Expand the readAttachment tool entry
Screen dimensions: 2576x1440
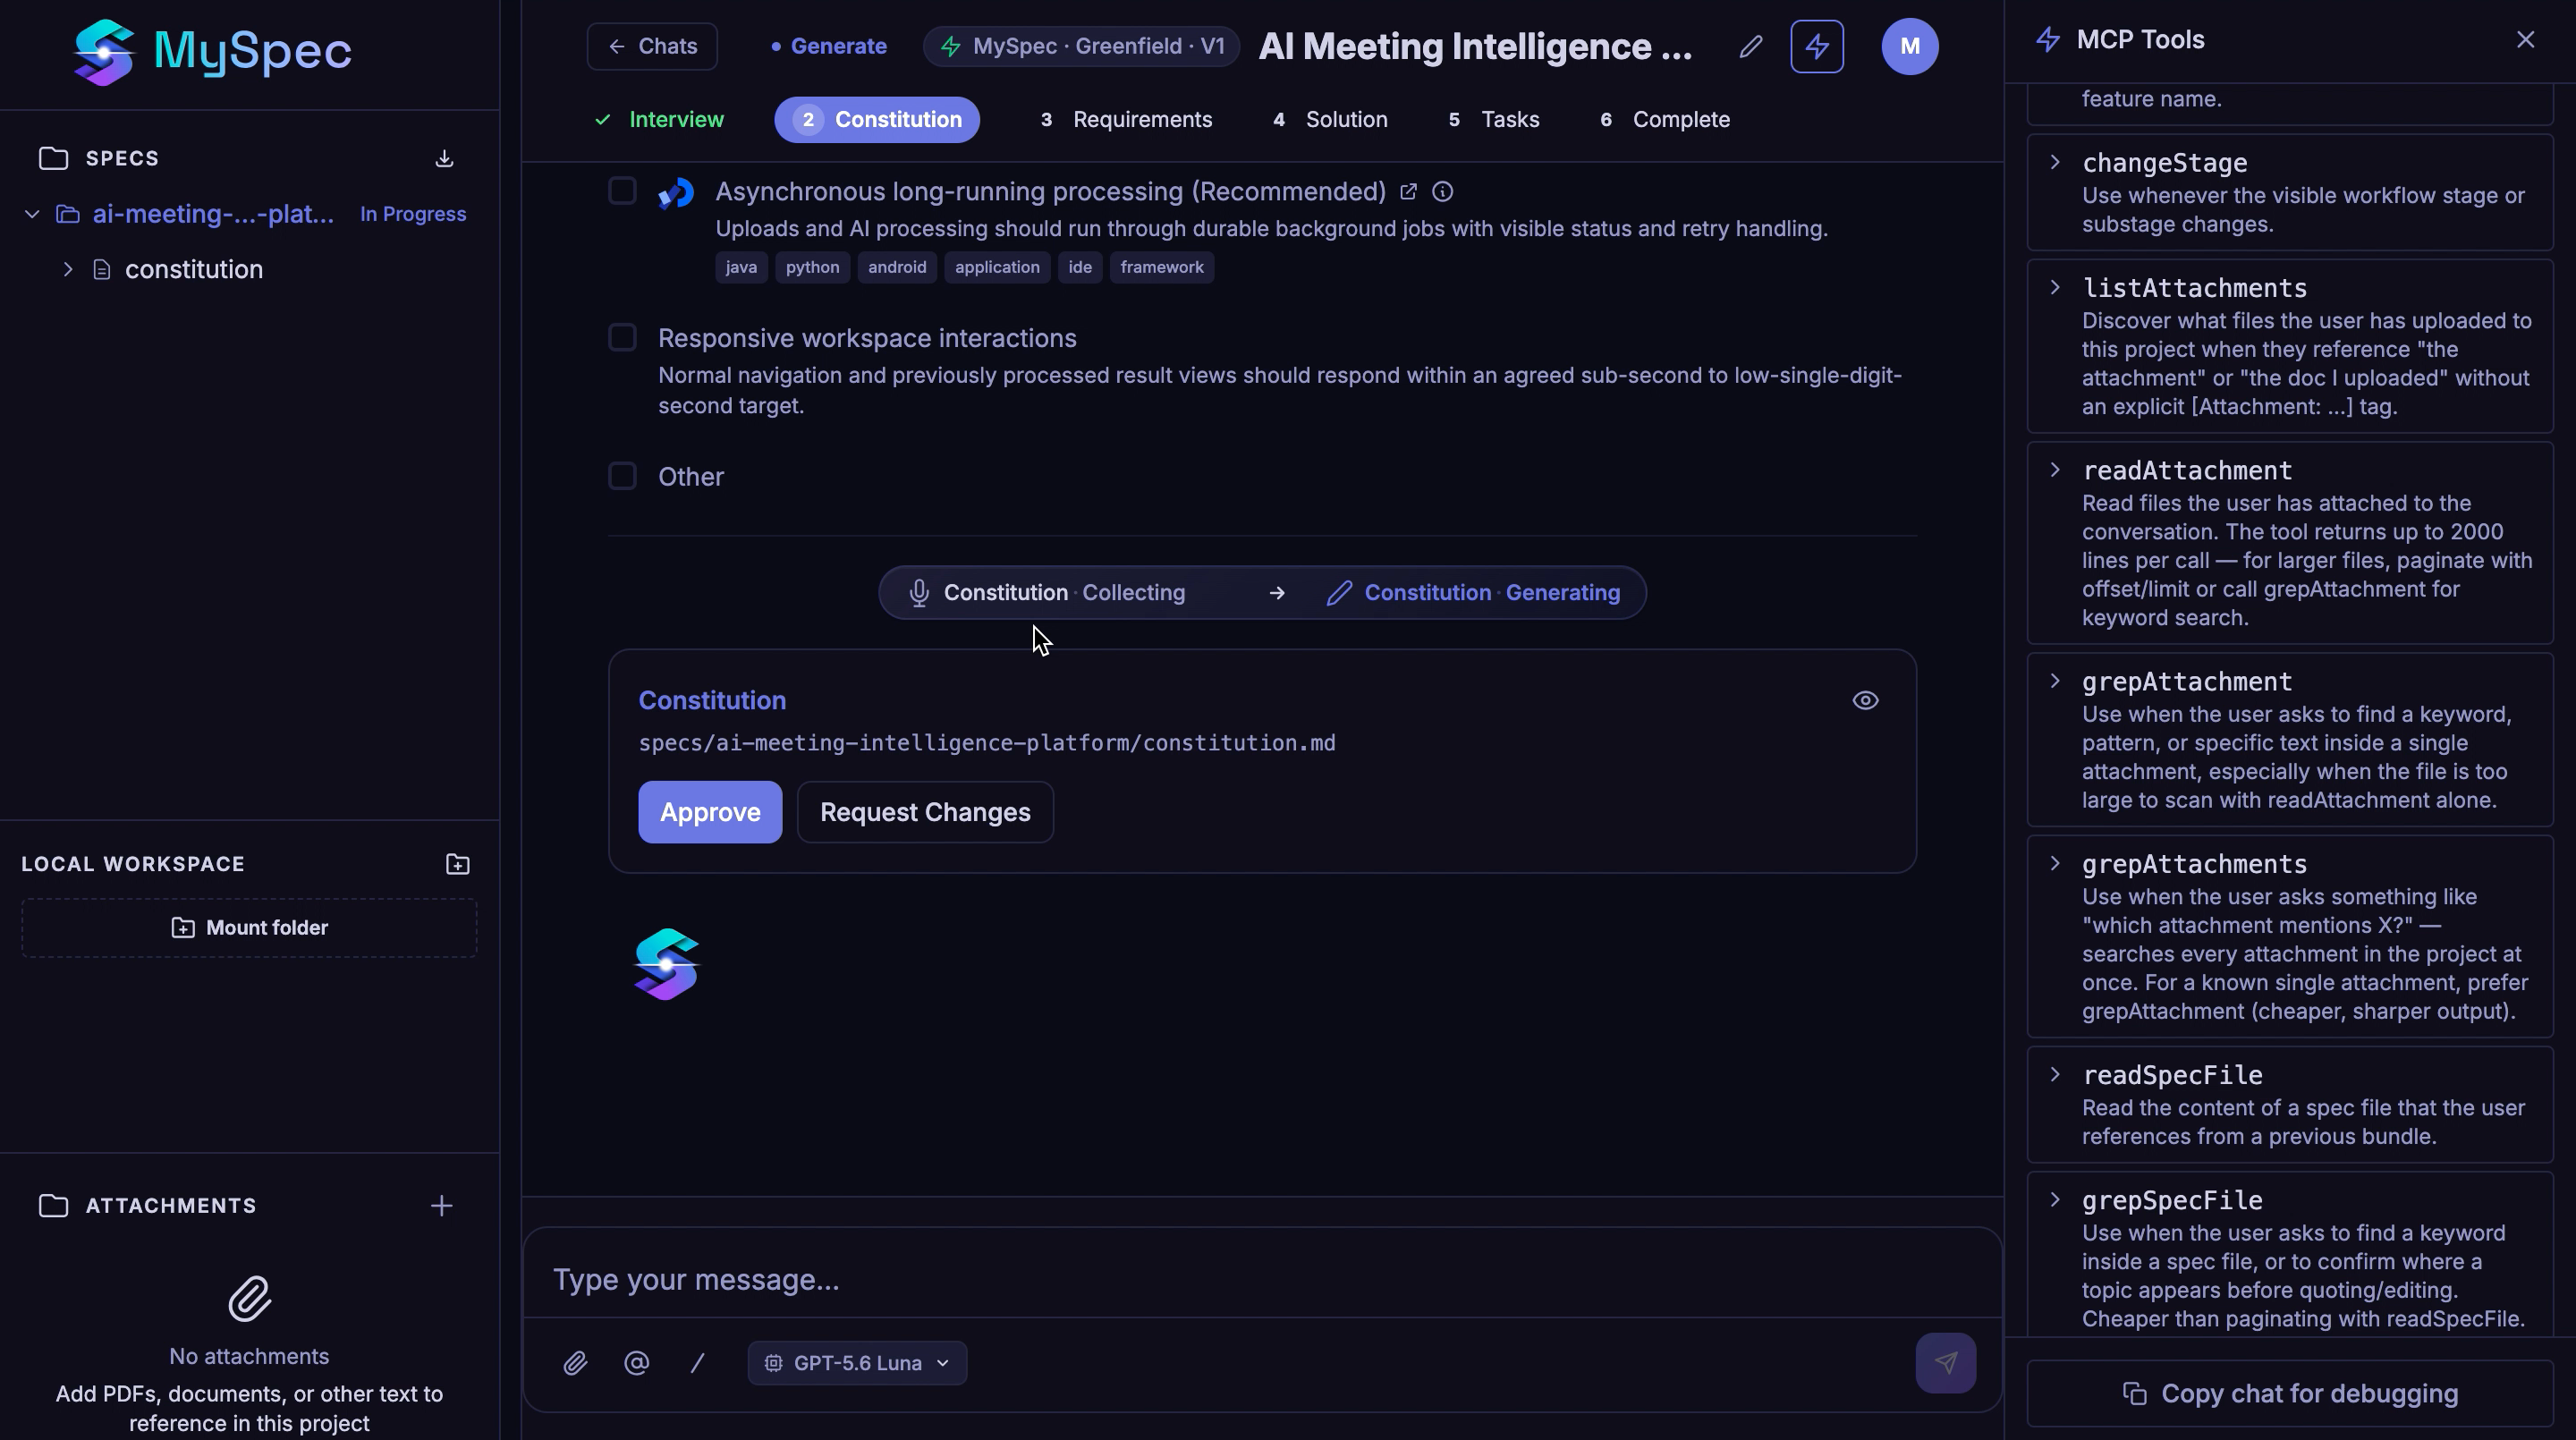pyautogui.click(x=2055, y=470)
